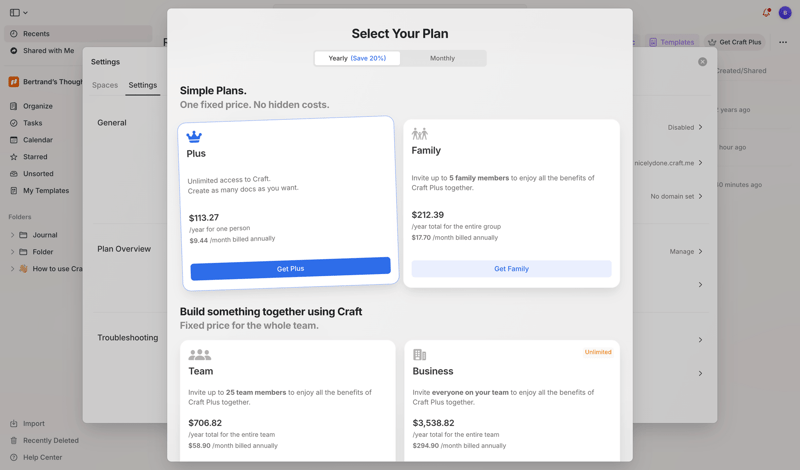Toggle the sidebar panel icon
The height and width of the screenshot is (470, 800).
(x=14, y=13)
